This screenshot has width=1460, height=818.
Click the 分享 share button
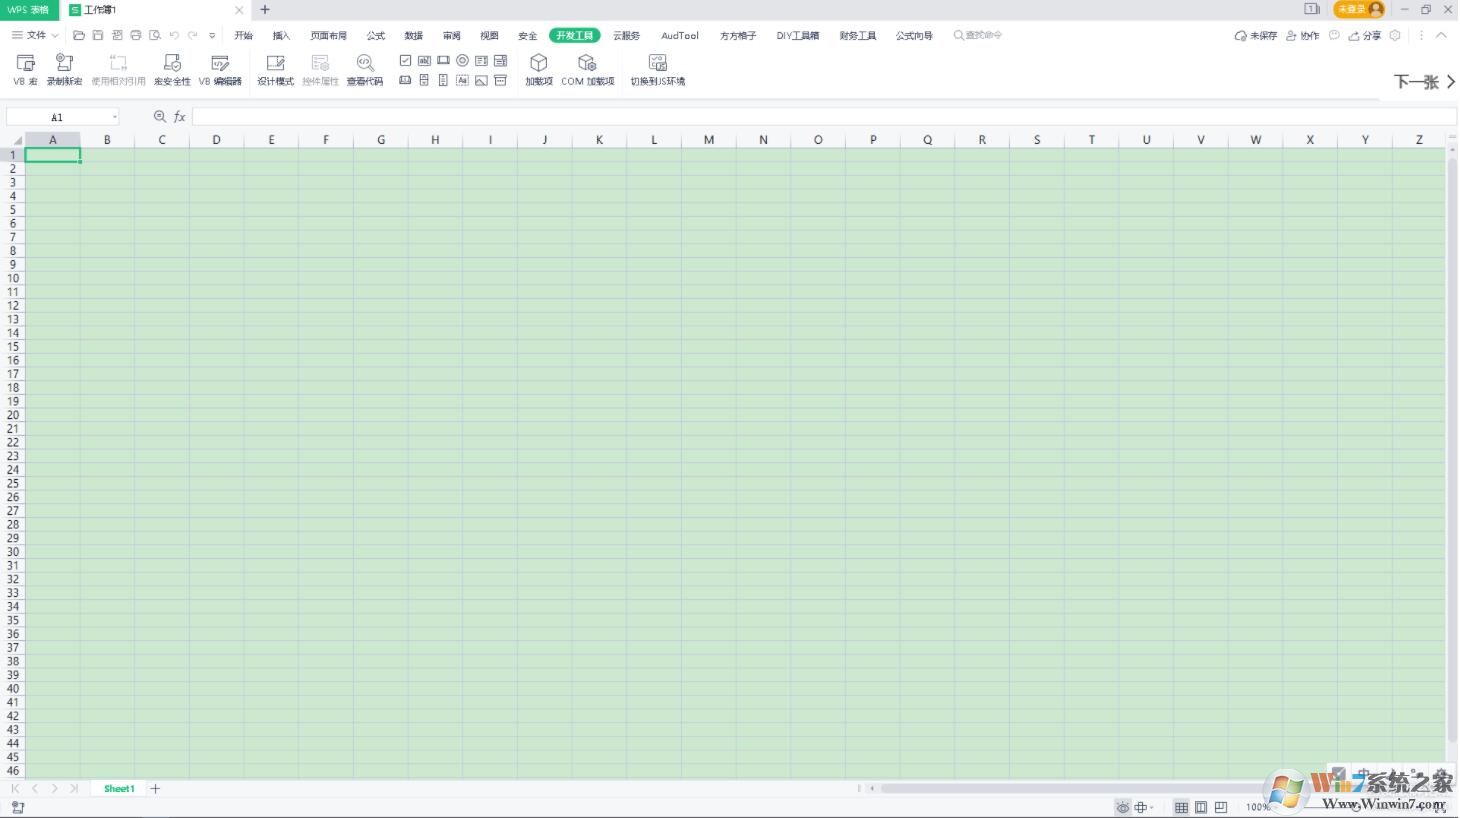coord(1365,36)
